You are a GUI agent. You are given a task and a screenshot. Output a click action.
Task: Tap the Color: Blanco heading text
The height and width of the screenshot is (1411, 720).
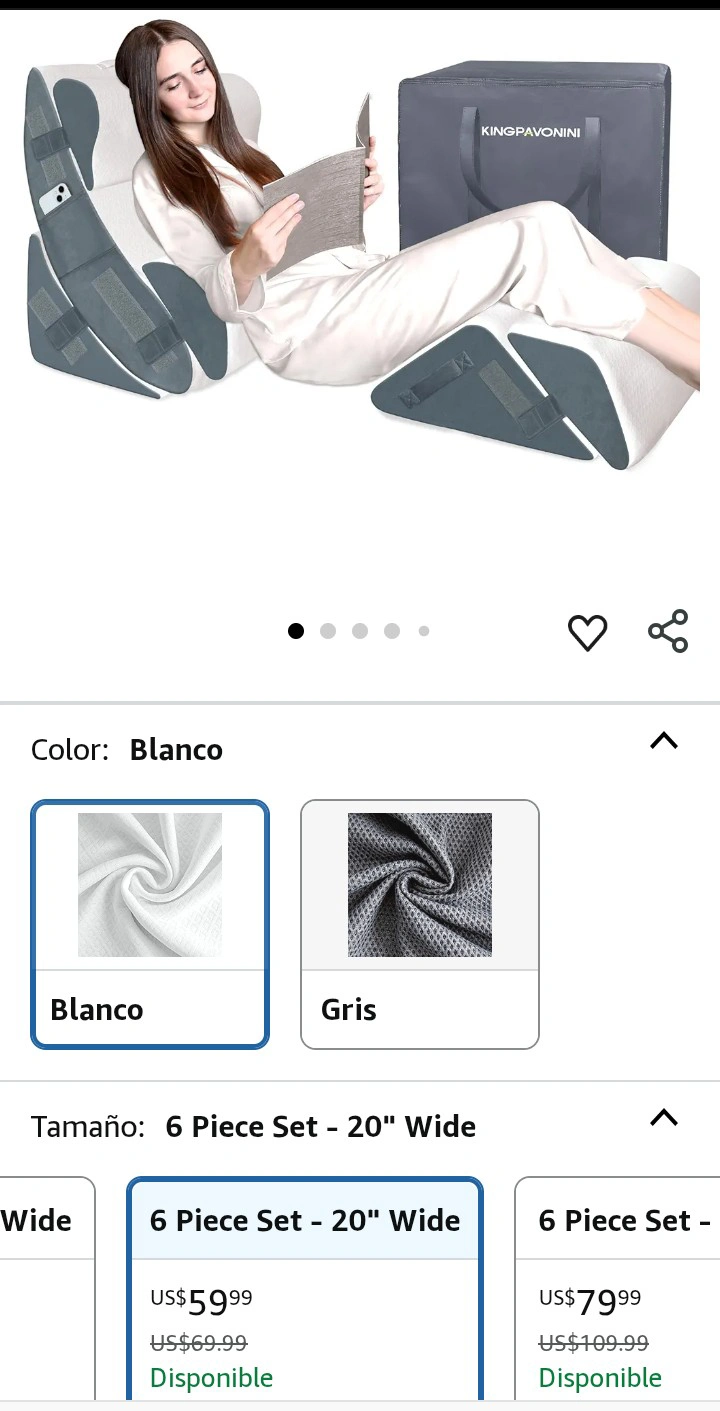click(x=127, y=750)
